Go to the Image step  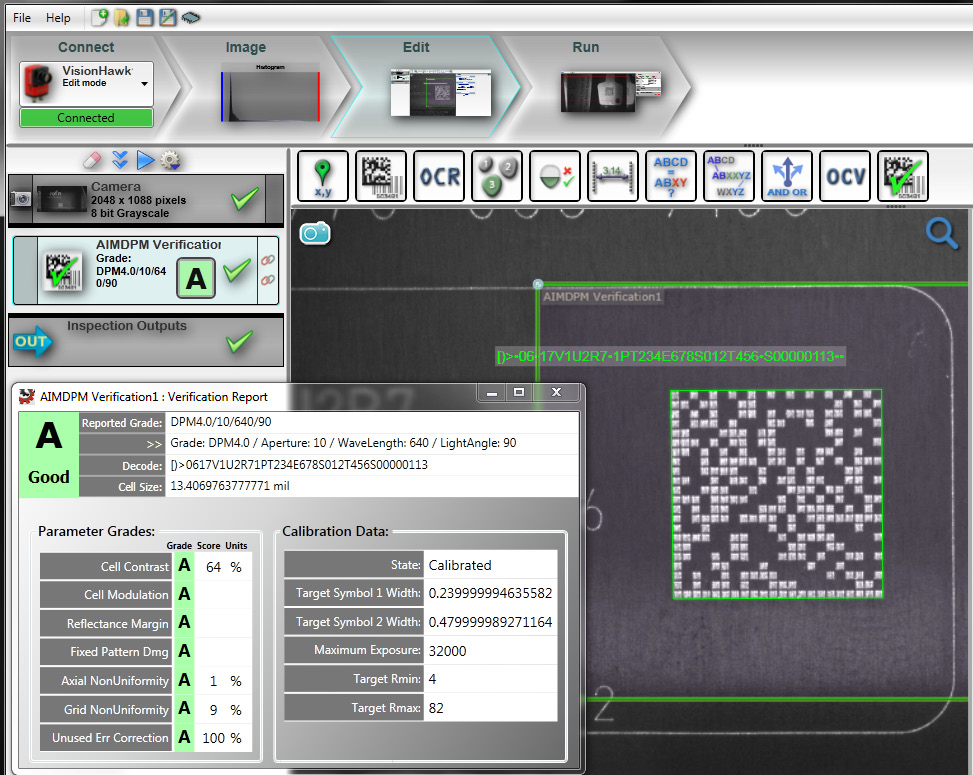(x=246, y=47)
